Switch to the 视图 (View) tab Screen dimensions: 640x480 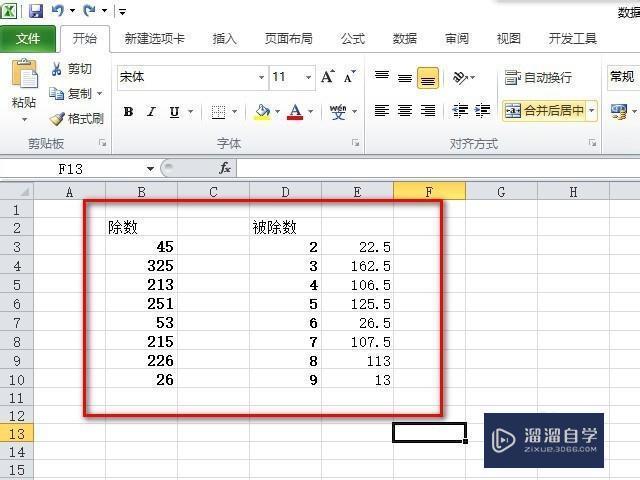tap(508, 39)
